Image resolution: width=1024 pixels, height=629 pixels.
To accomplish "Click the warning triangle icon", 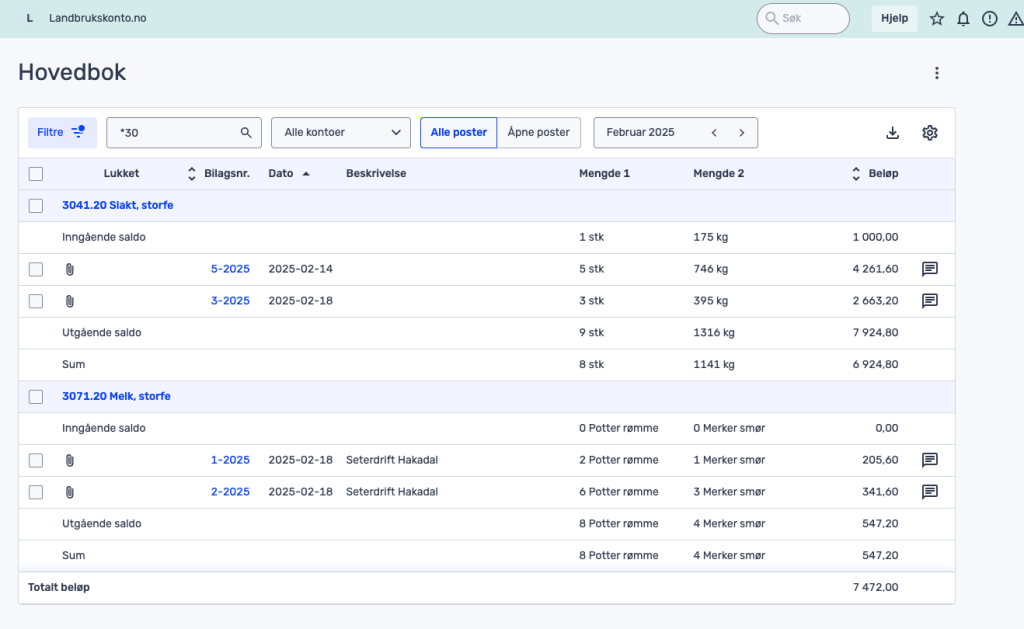I will pyautogui.click(x=1015, y=19).
